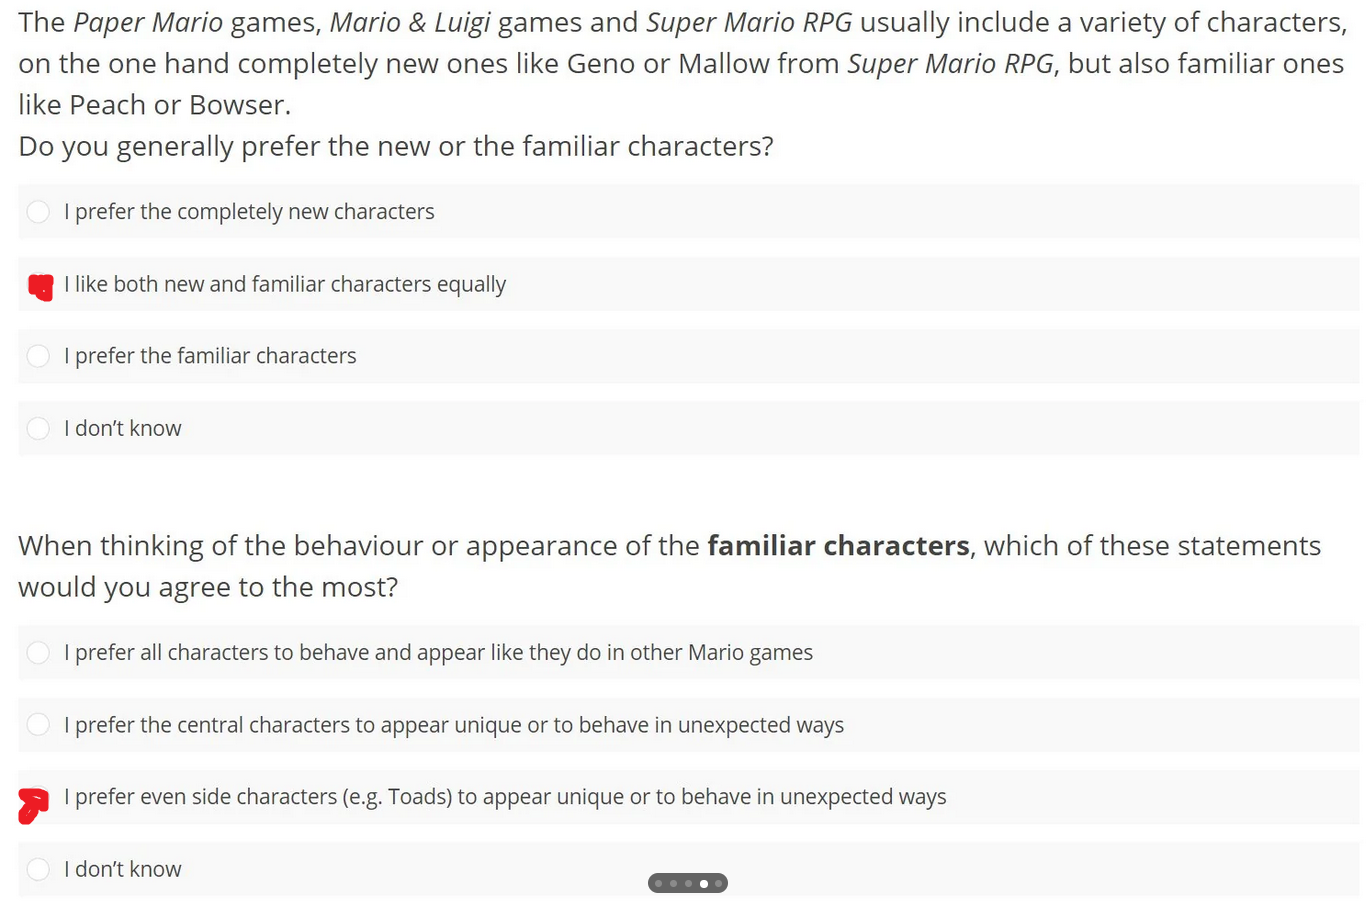Choose the bottom "I don't know" radio button
Screen dimensions: 1369x908
pyautogui.click(x=38, y=869)
